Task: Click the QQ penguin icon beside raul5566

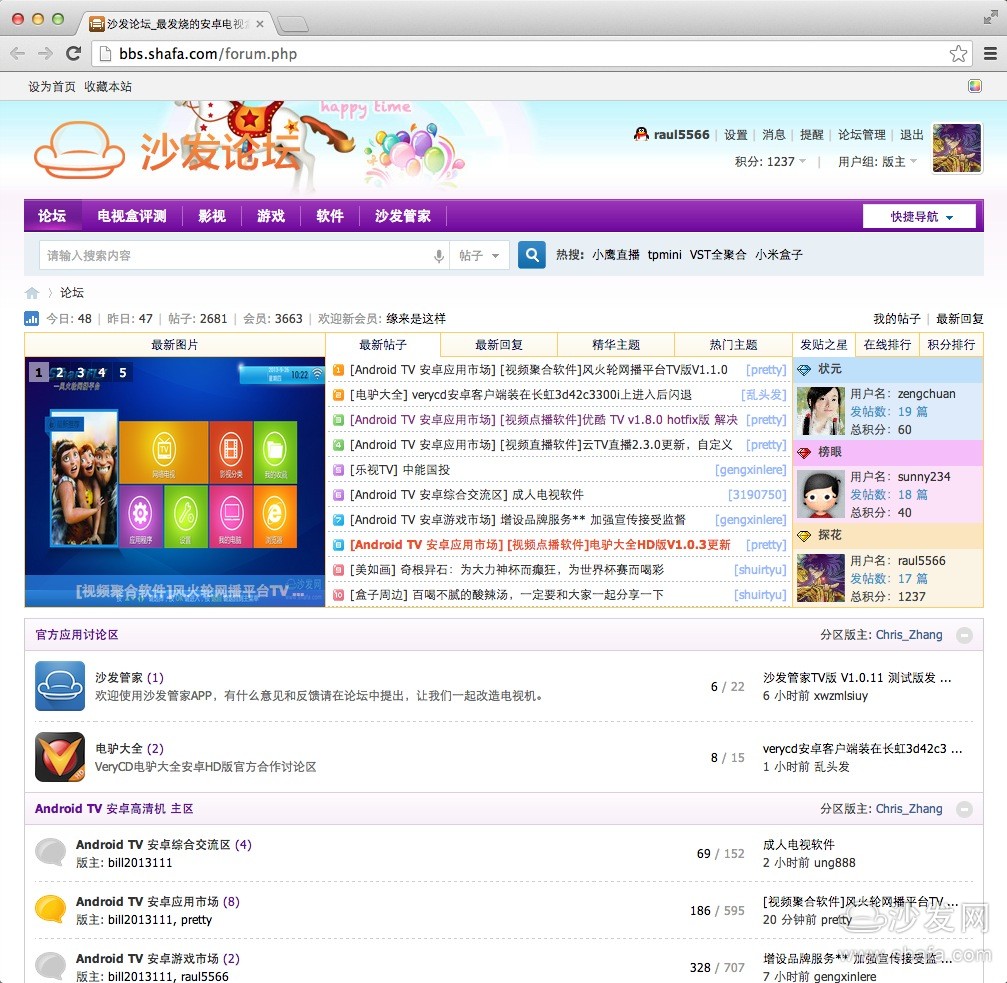Action: (x=641, y=134)
